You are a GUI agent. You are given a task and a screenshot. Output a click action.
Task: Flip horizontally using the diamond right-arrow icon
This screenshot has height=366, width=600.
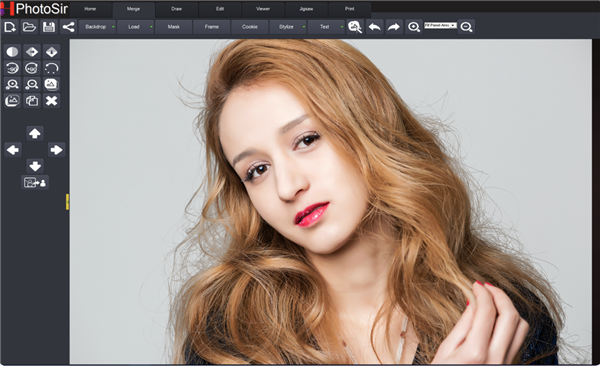[x=32, y=52]
